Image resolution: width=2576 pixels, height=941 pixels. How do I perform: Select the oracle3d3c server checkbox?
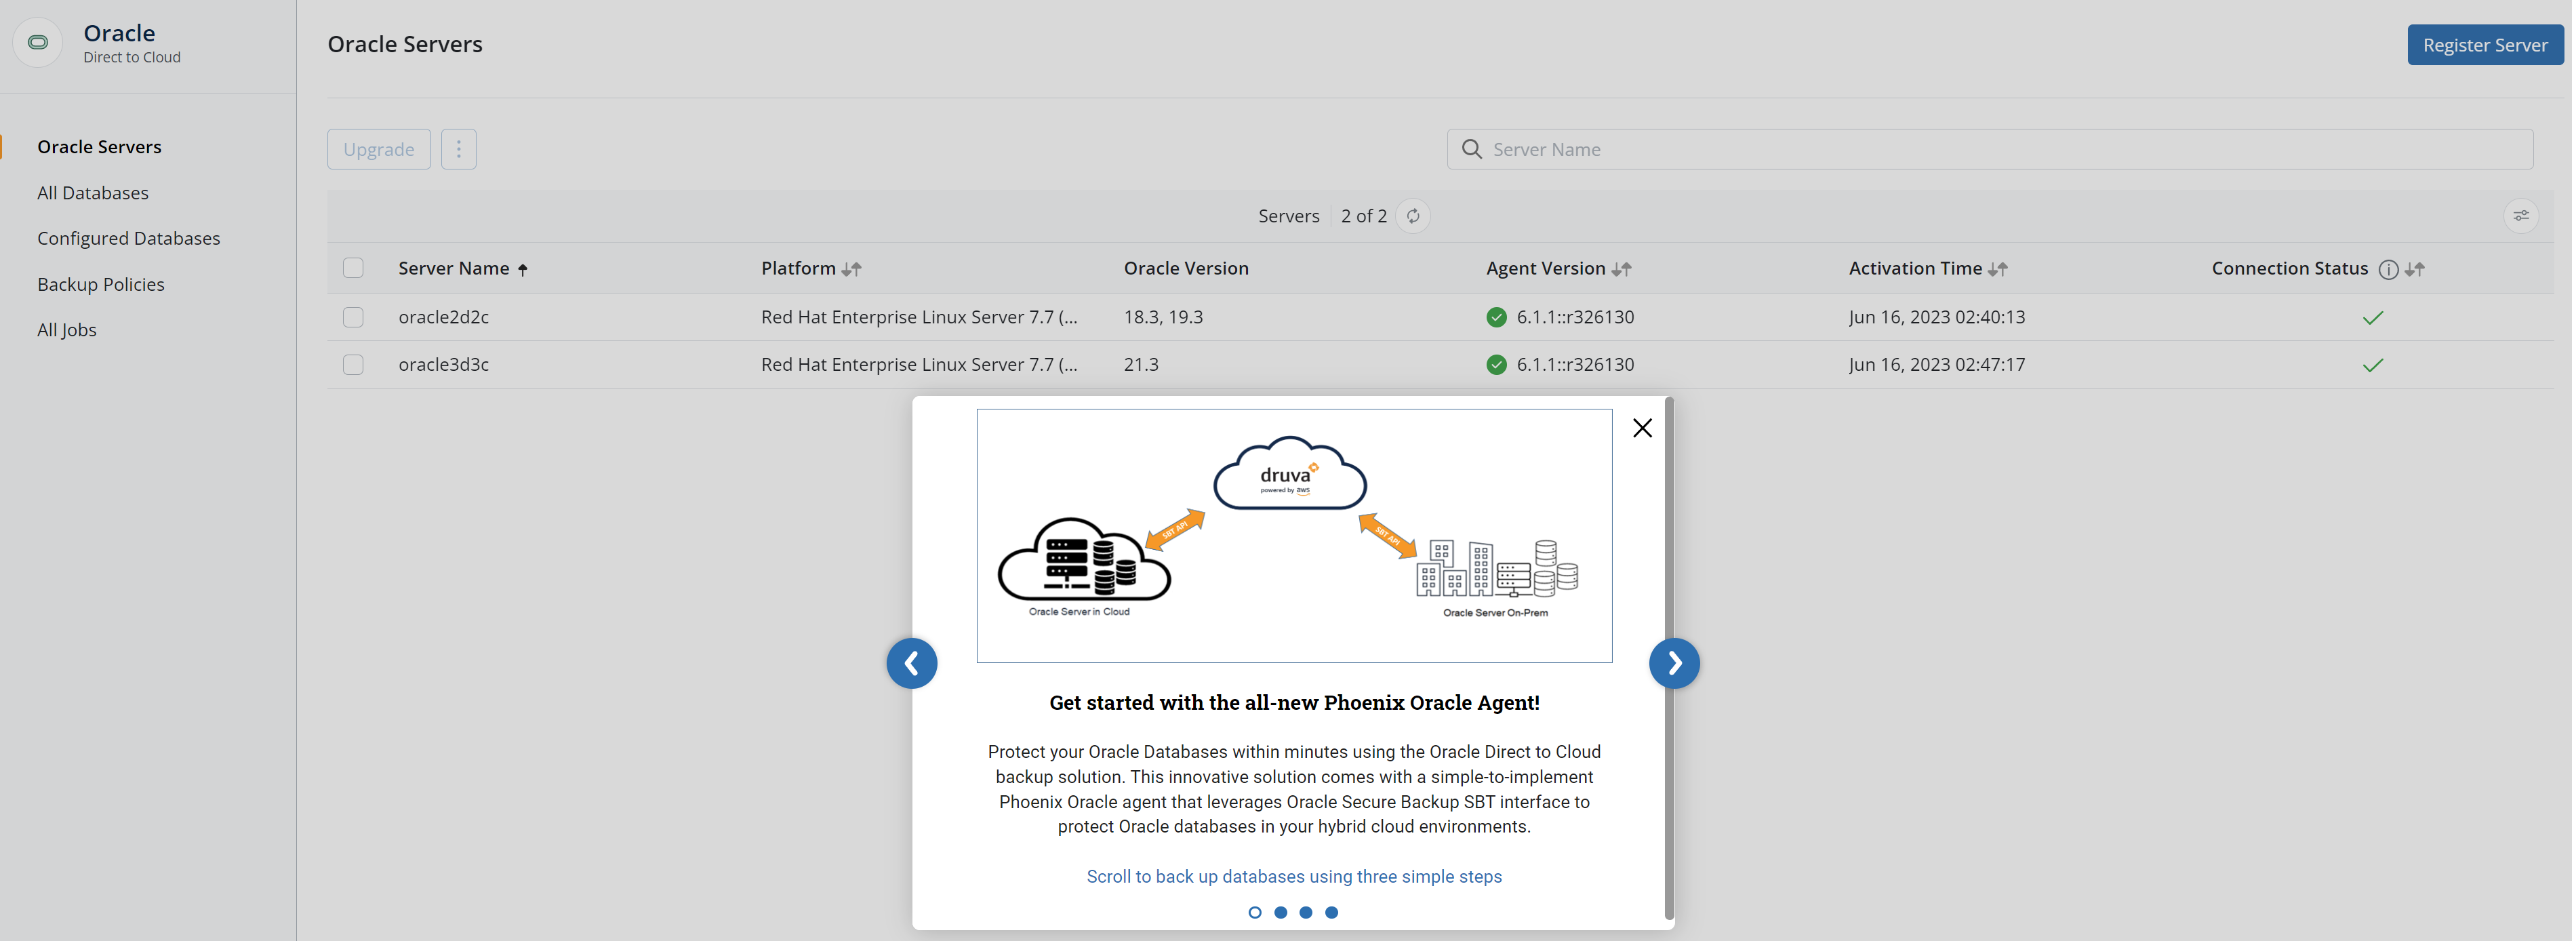tap(353, 365)
